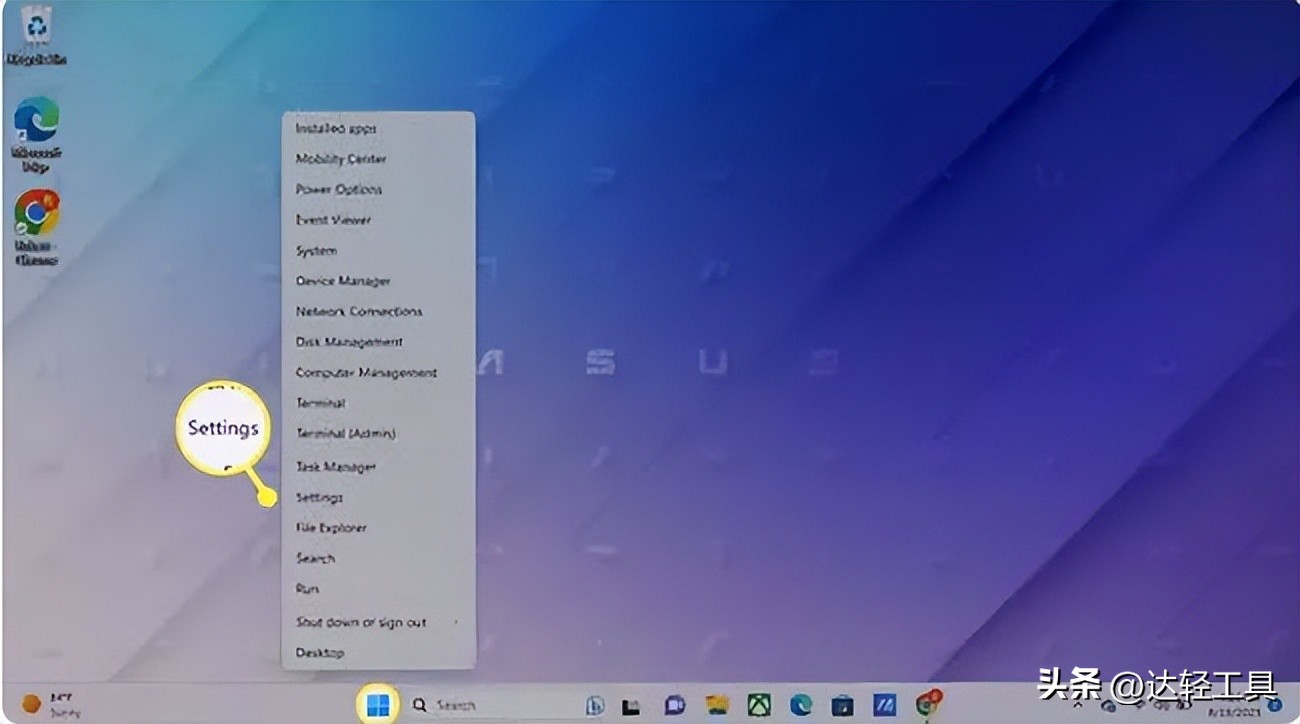Select the highlighted Settings menu entry
The image size is (1300, 724).
(x=319, y=497)
